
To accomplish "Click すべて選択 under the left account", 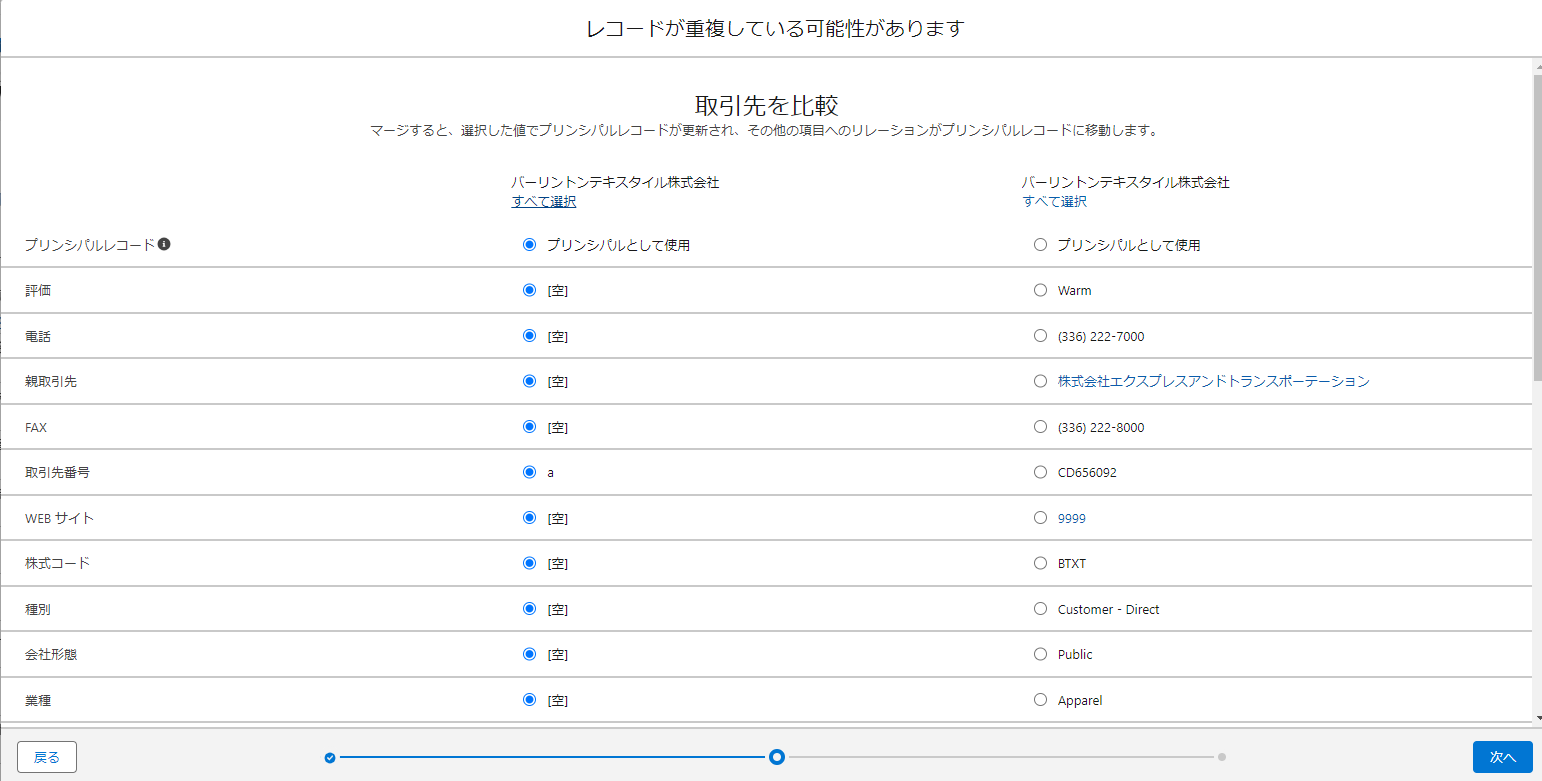I will [x=544, y=201].
